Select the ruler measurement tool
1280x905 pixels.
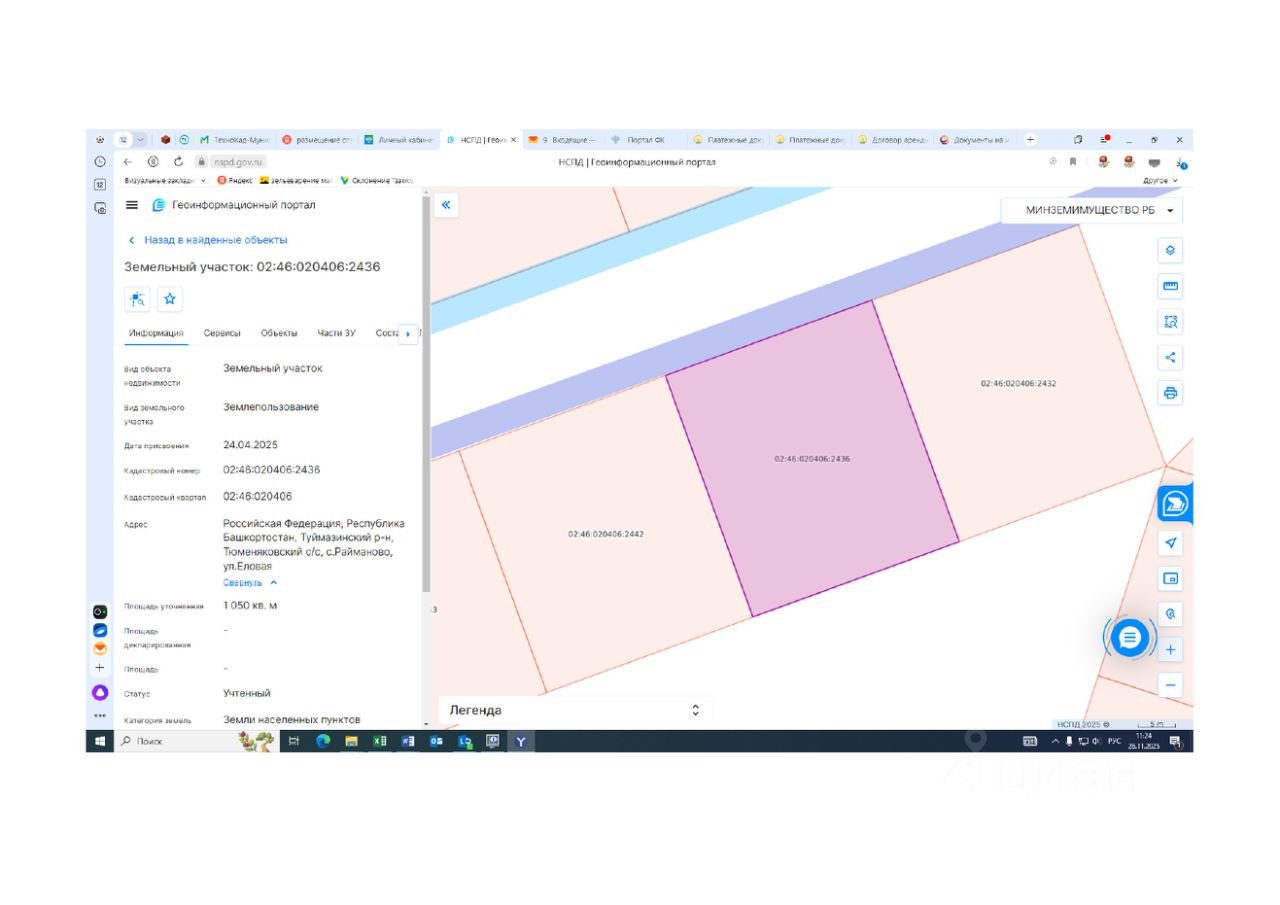pyautogui.click(x=1171, y=286)
